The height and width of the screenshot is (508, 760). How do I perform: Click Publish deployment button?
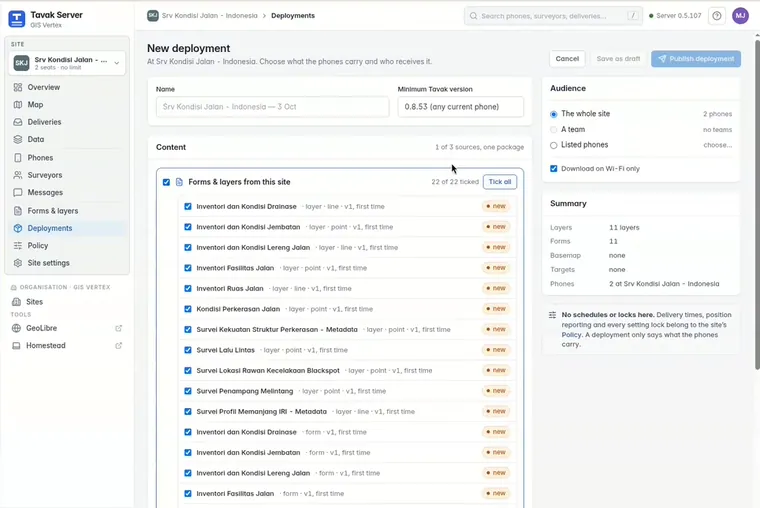click(x=696, y=59)
